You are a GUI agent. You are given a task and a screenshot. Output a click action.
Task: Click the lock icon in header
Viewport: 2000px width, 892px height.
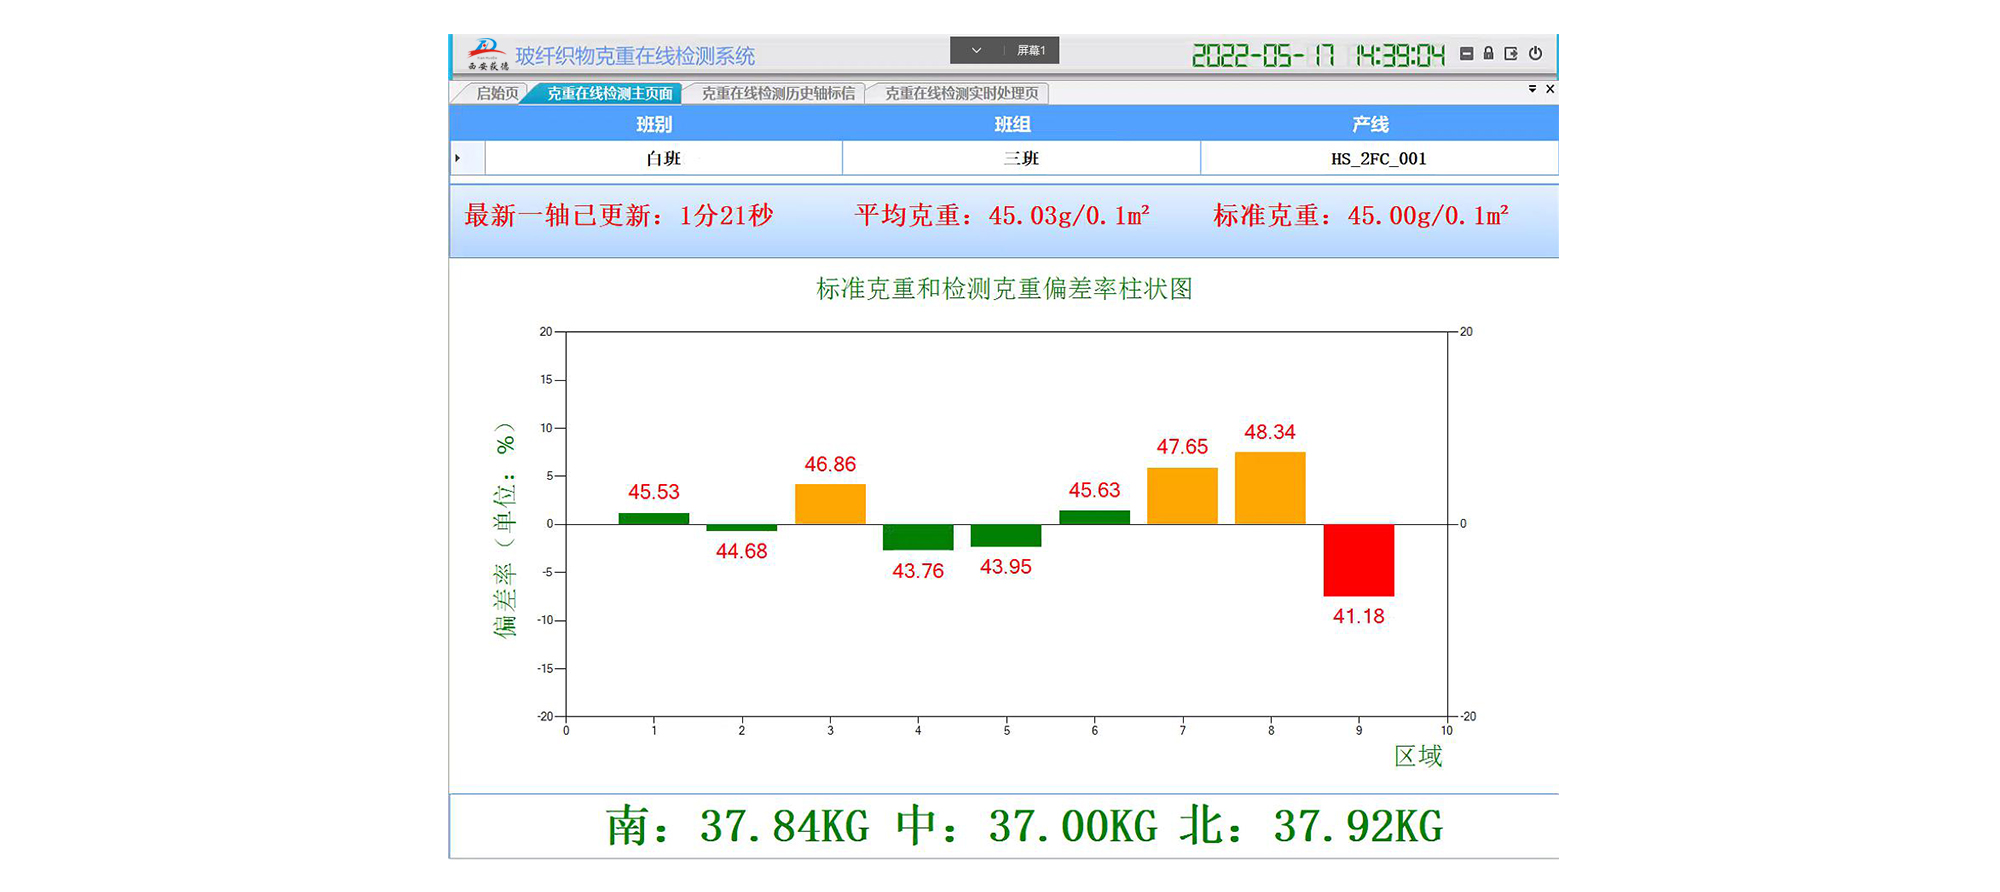(1488, 54)
